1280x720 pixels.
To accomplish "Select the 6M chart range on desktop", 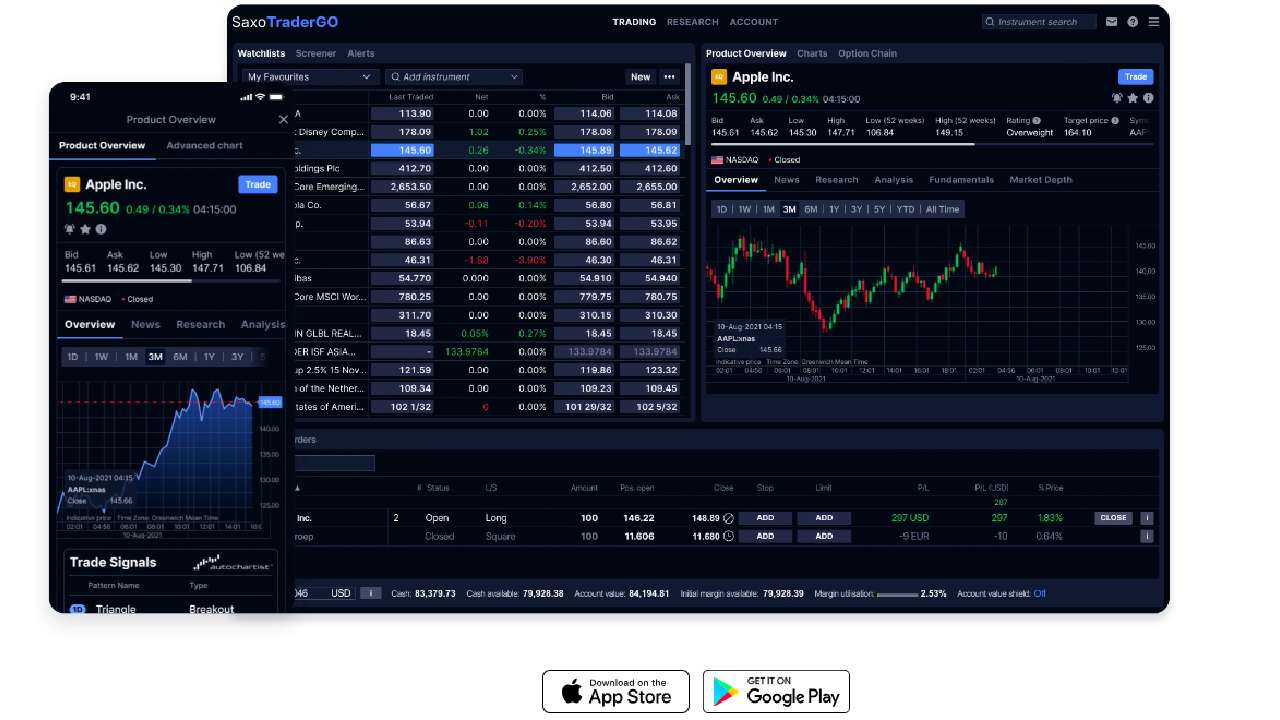I will [810, 210].
